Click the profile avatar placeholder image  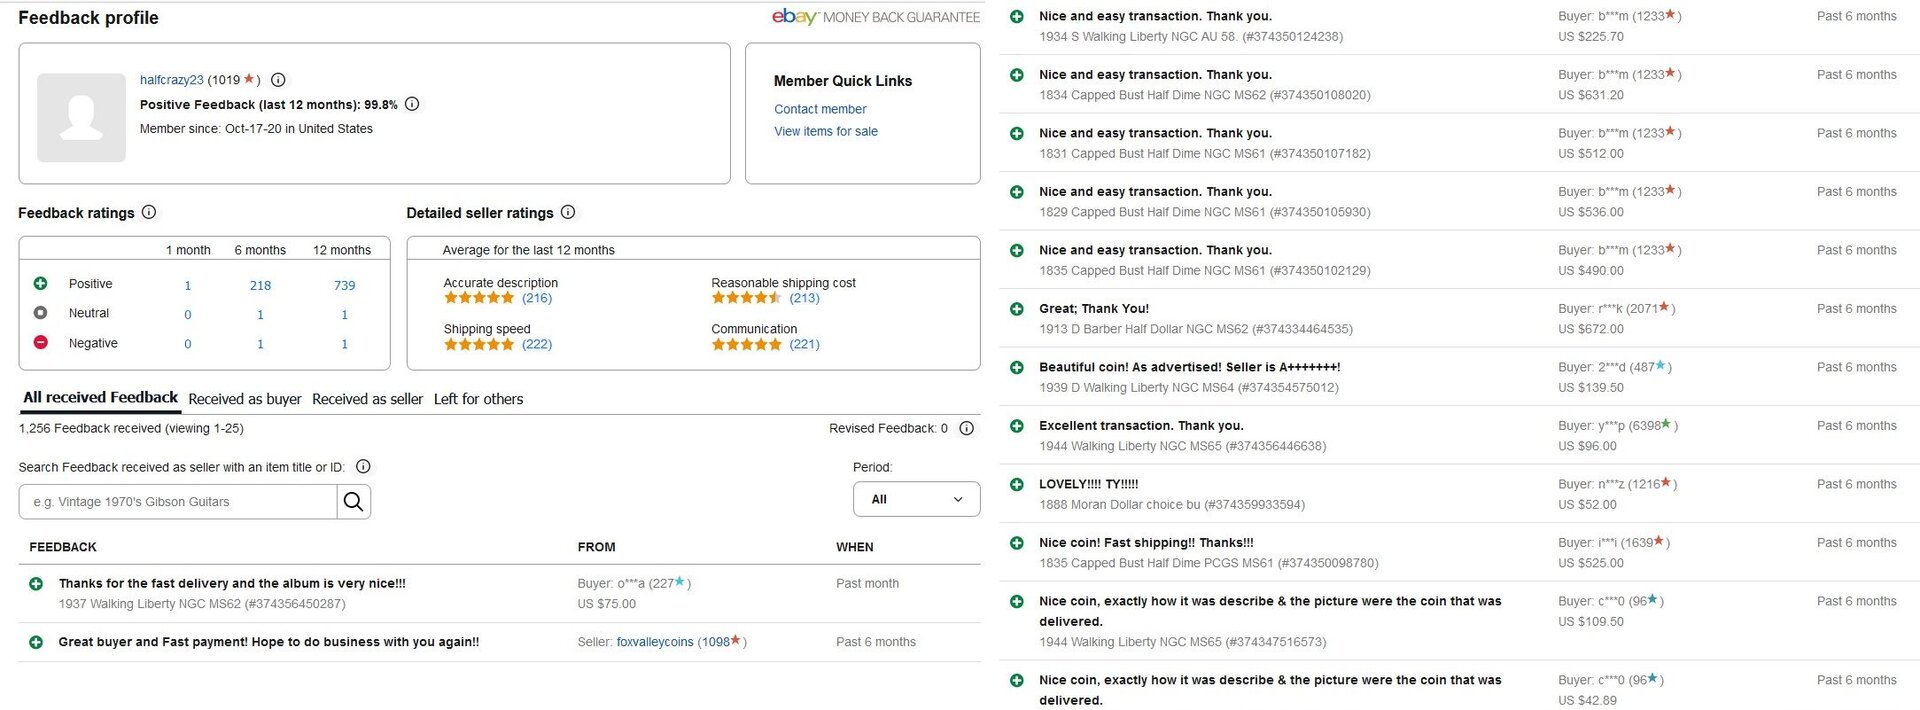click(81, 117)
